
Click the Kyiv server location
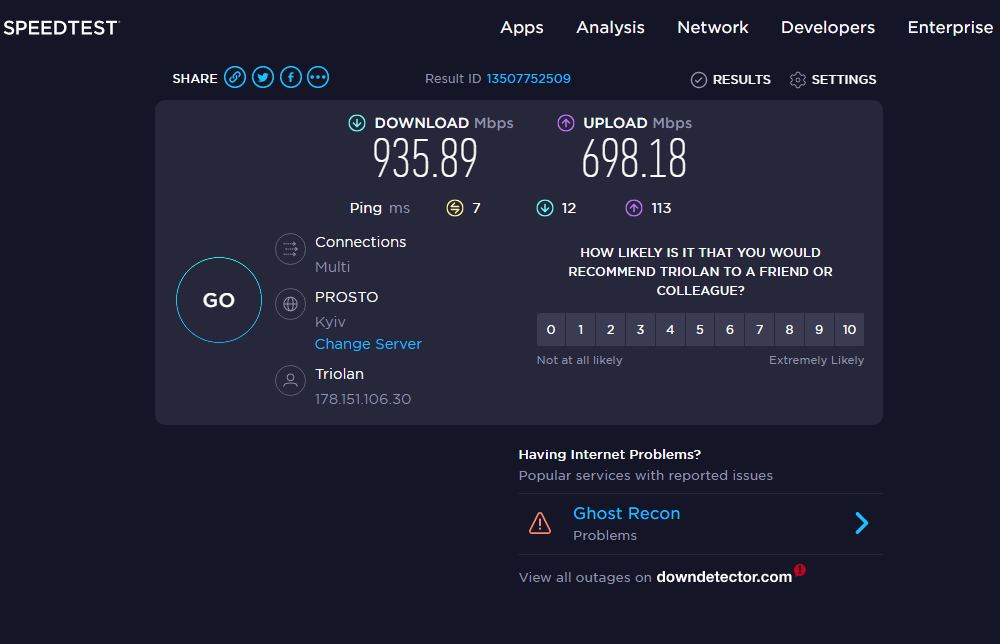click(x=330, y=322)
